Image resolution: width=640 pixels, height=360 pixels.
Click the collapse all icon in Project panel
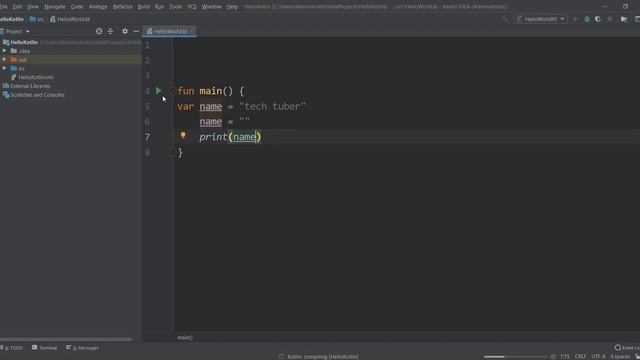[110, 31]
